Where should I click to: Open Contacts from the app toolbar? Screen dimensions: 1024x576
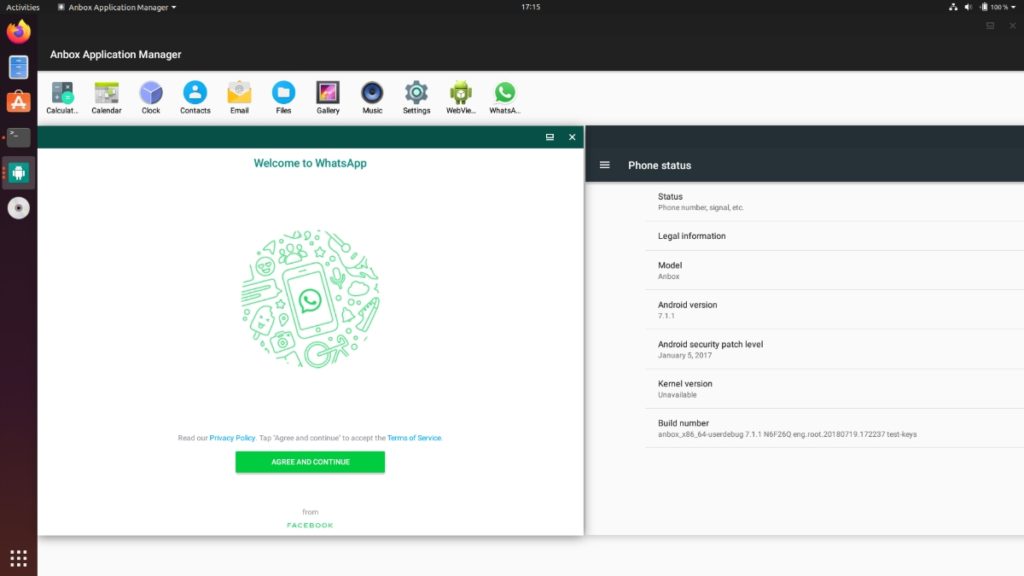[195, 95]
